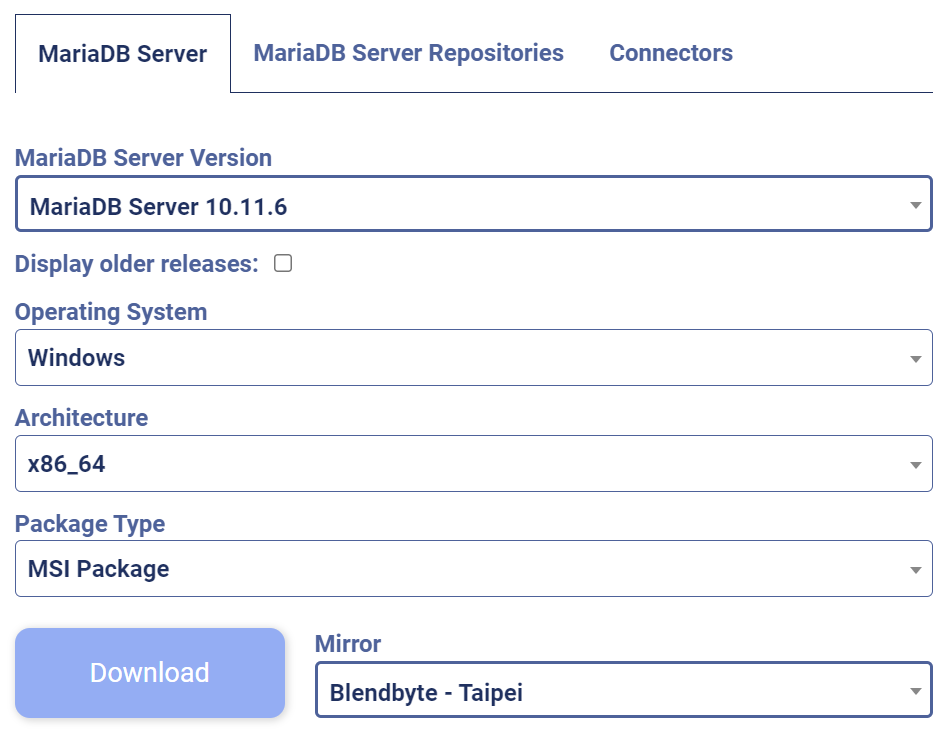The width and height of the screenshot is (949, 732).
Task: Expand the Package Type selector
Action: [472, 568]
